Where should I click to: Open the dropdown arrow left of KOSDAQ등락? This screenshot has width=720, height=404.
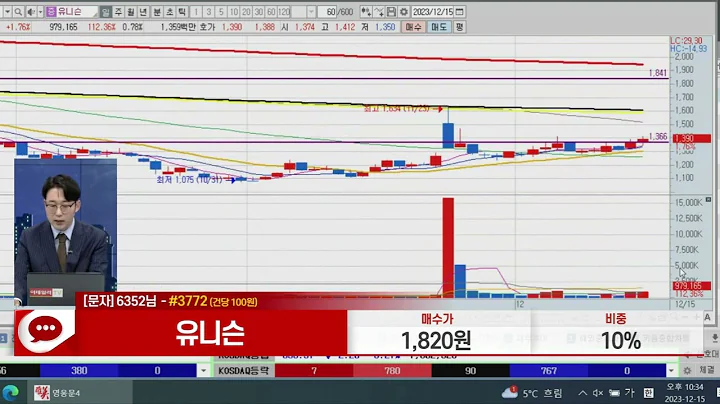click(203, 370)
